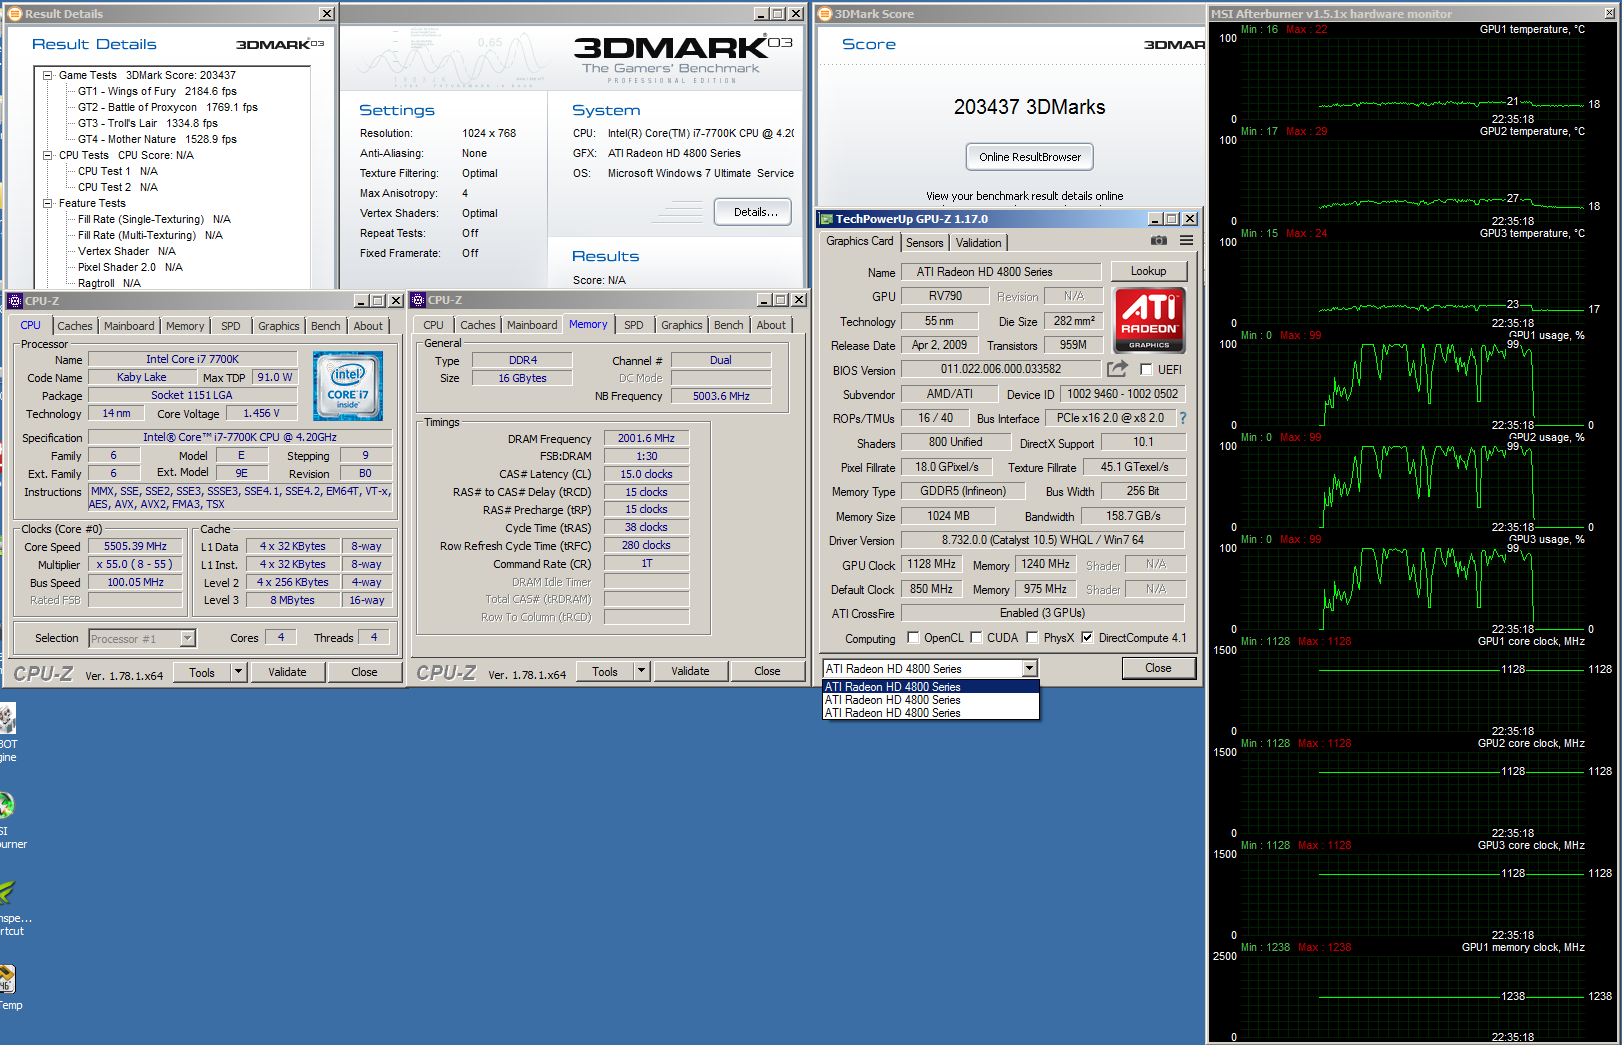
Task: Click the GPU-Z title bar icon
Action: pos(826,219)
